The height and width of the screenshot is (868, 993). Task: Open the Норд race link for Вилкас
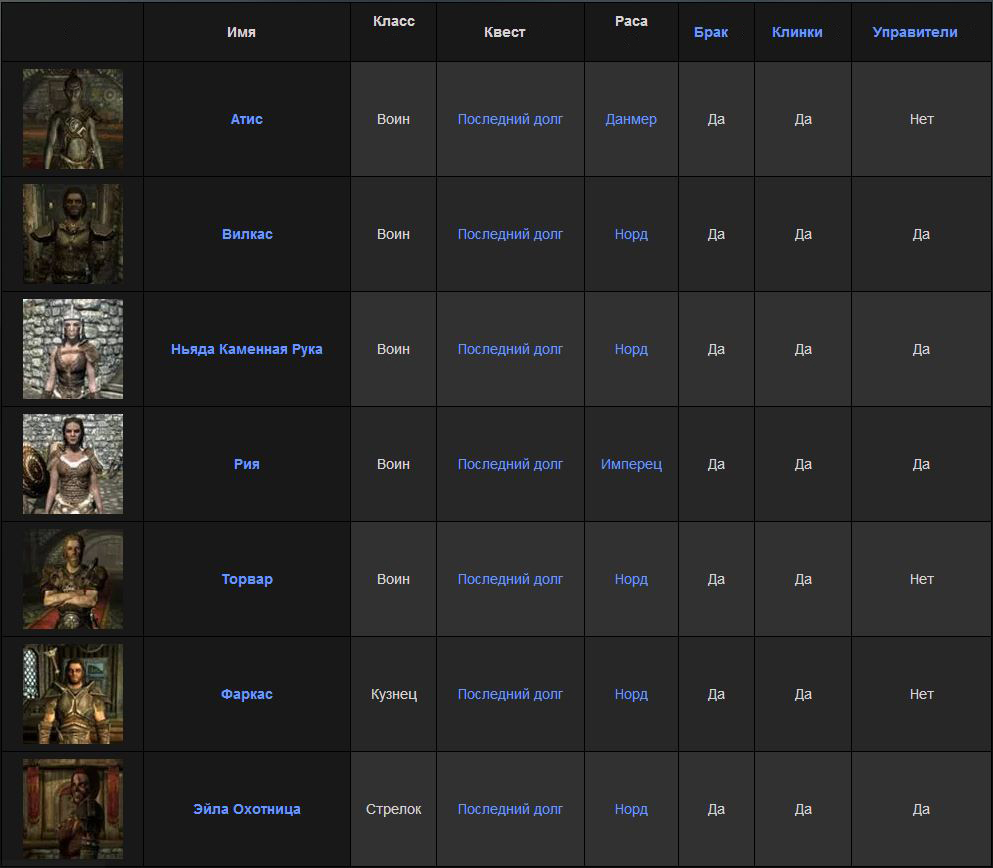[631, 234]
